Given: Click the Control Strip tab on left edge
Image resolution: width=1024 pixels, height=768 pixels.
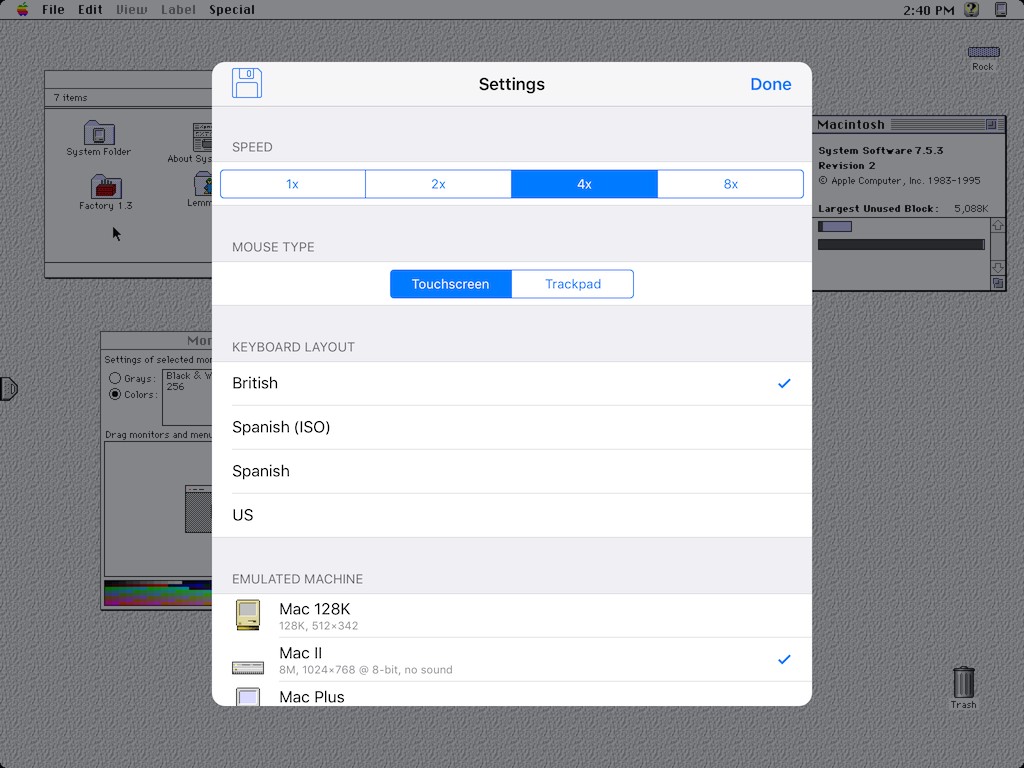Looking at the screenshot, I should coord(8,389).
